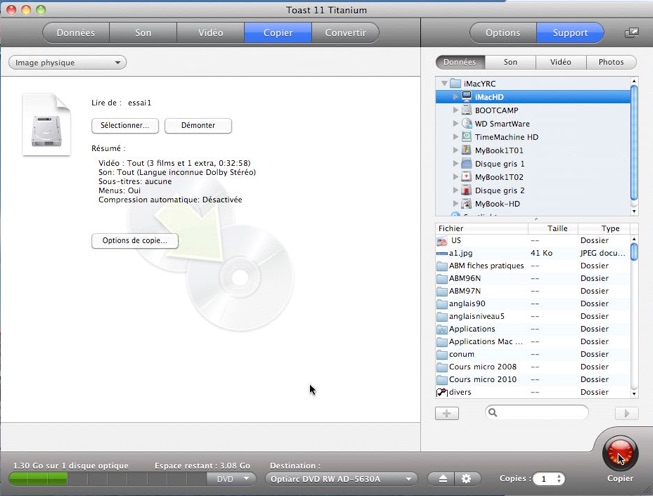Click the Applications folder icon
Screen dimensions: 653x496
pos(442,329)
